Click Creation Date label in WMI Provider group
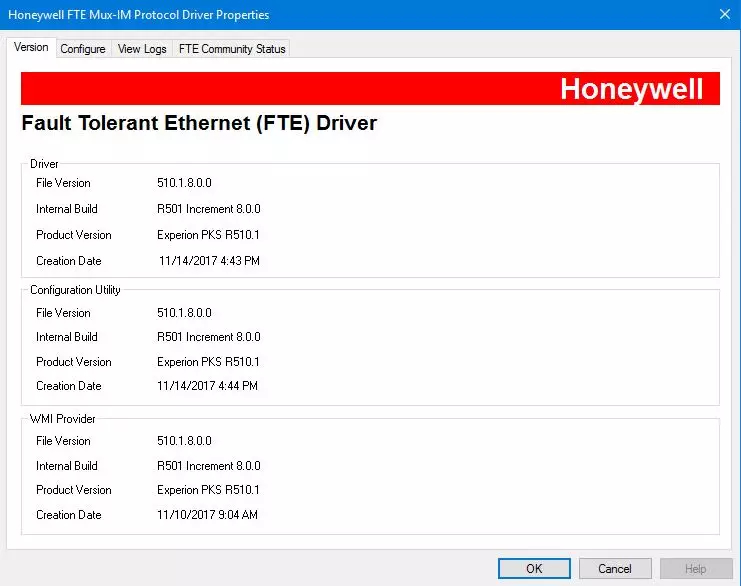The width and height of the screenshot is (741, 586). pos(69,515)
